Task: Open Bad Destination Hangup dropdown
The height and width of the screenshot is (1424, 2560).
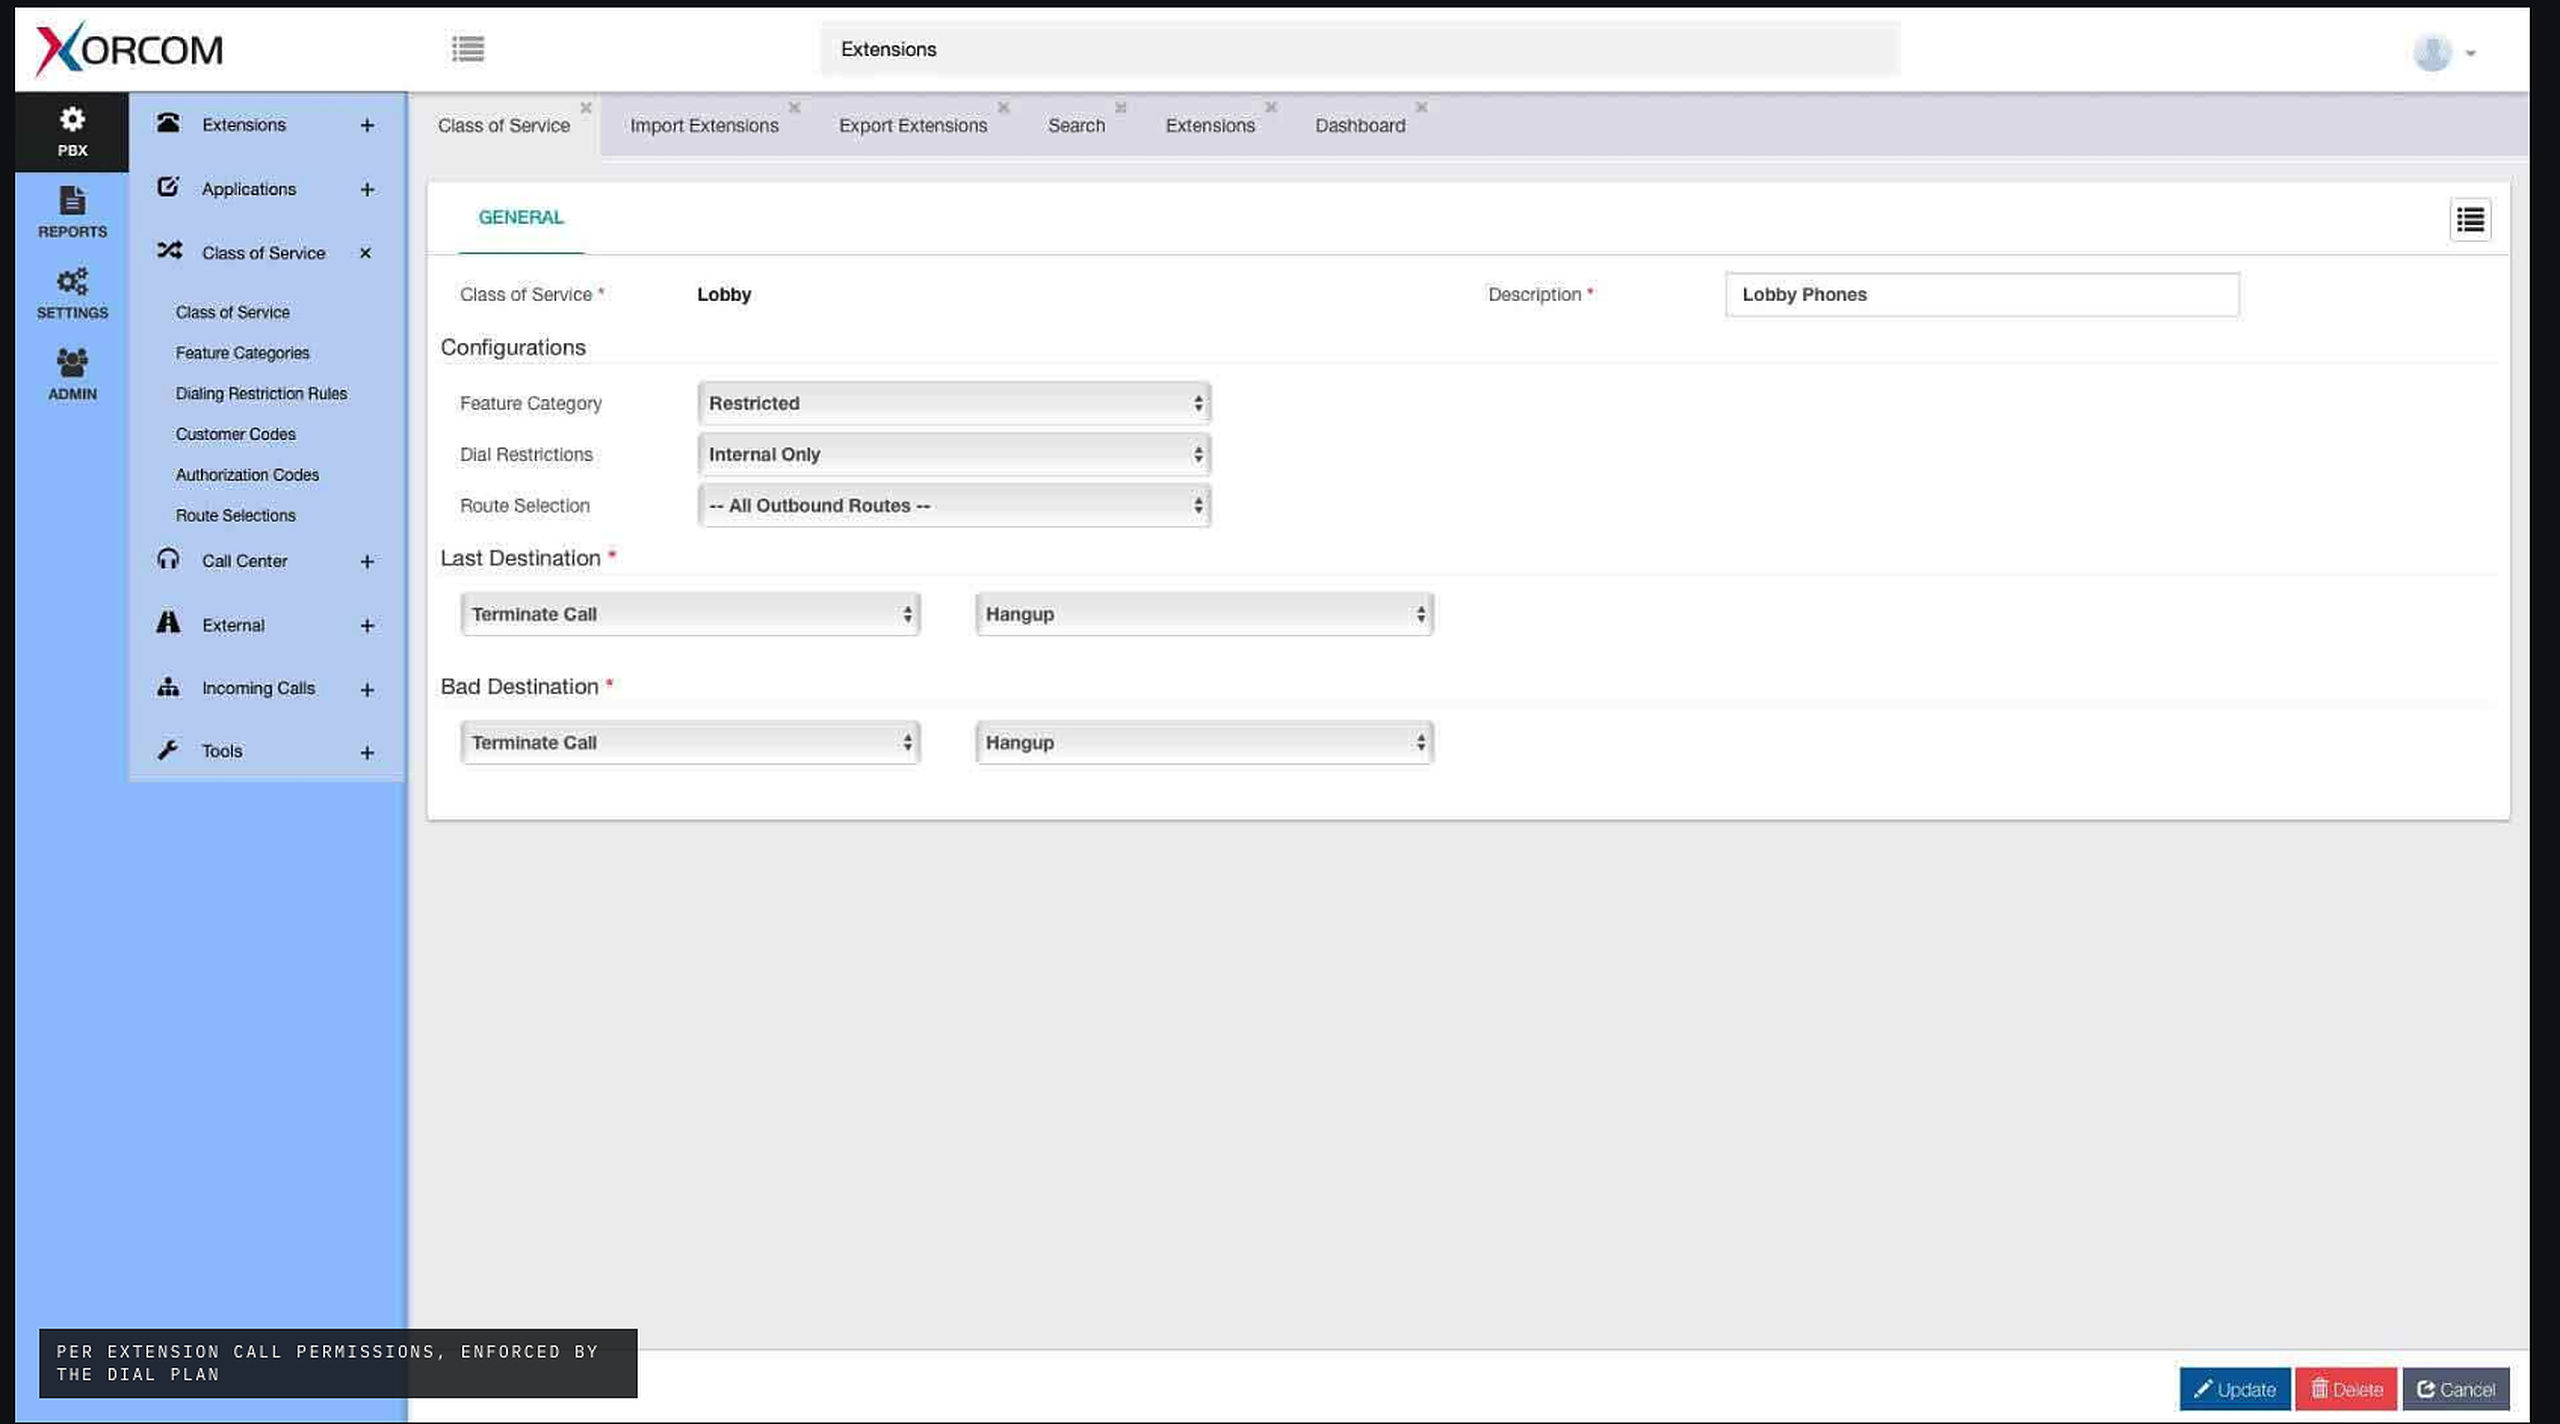Action: [x=1204, y=742]
